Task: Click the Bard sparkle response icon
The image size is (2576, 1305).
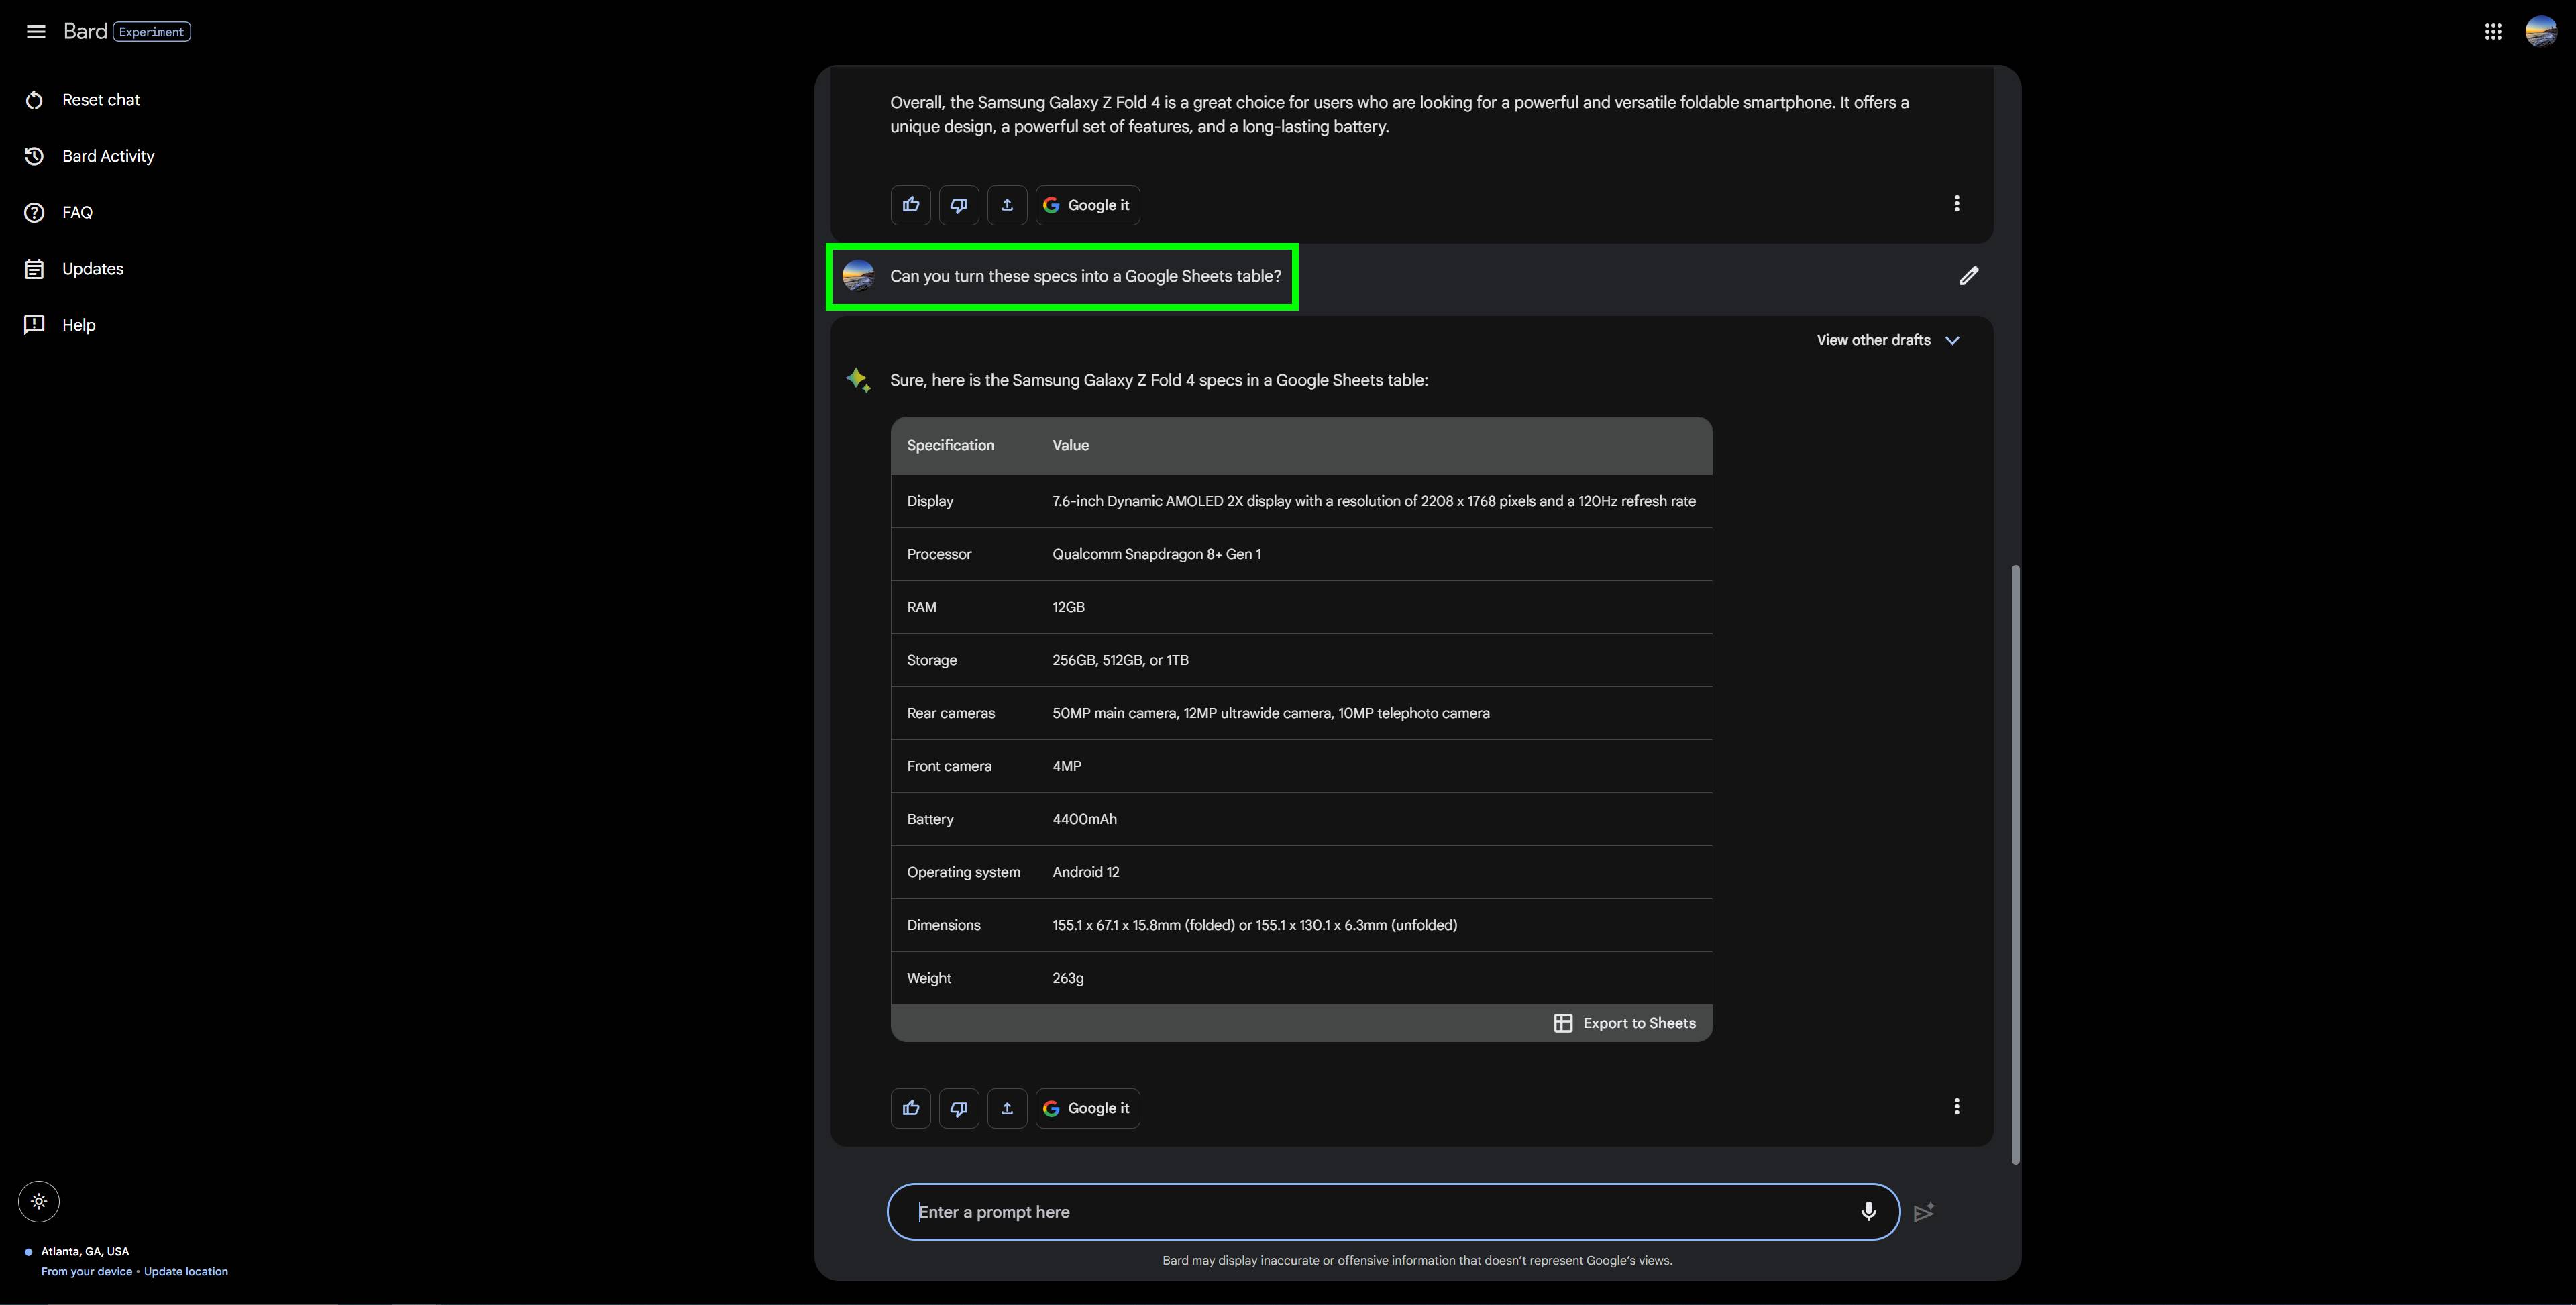Action: coord(858,380)
